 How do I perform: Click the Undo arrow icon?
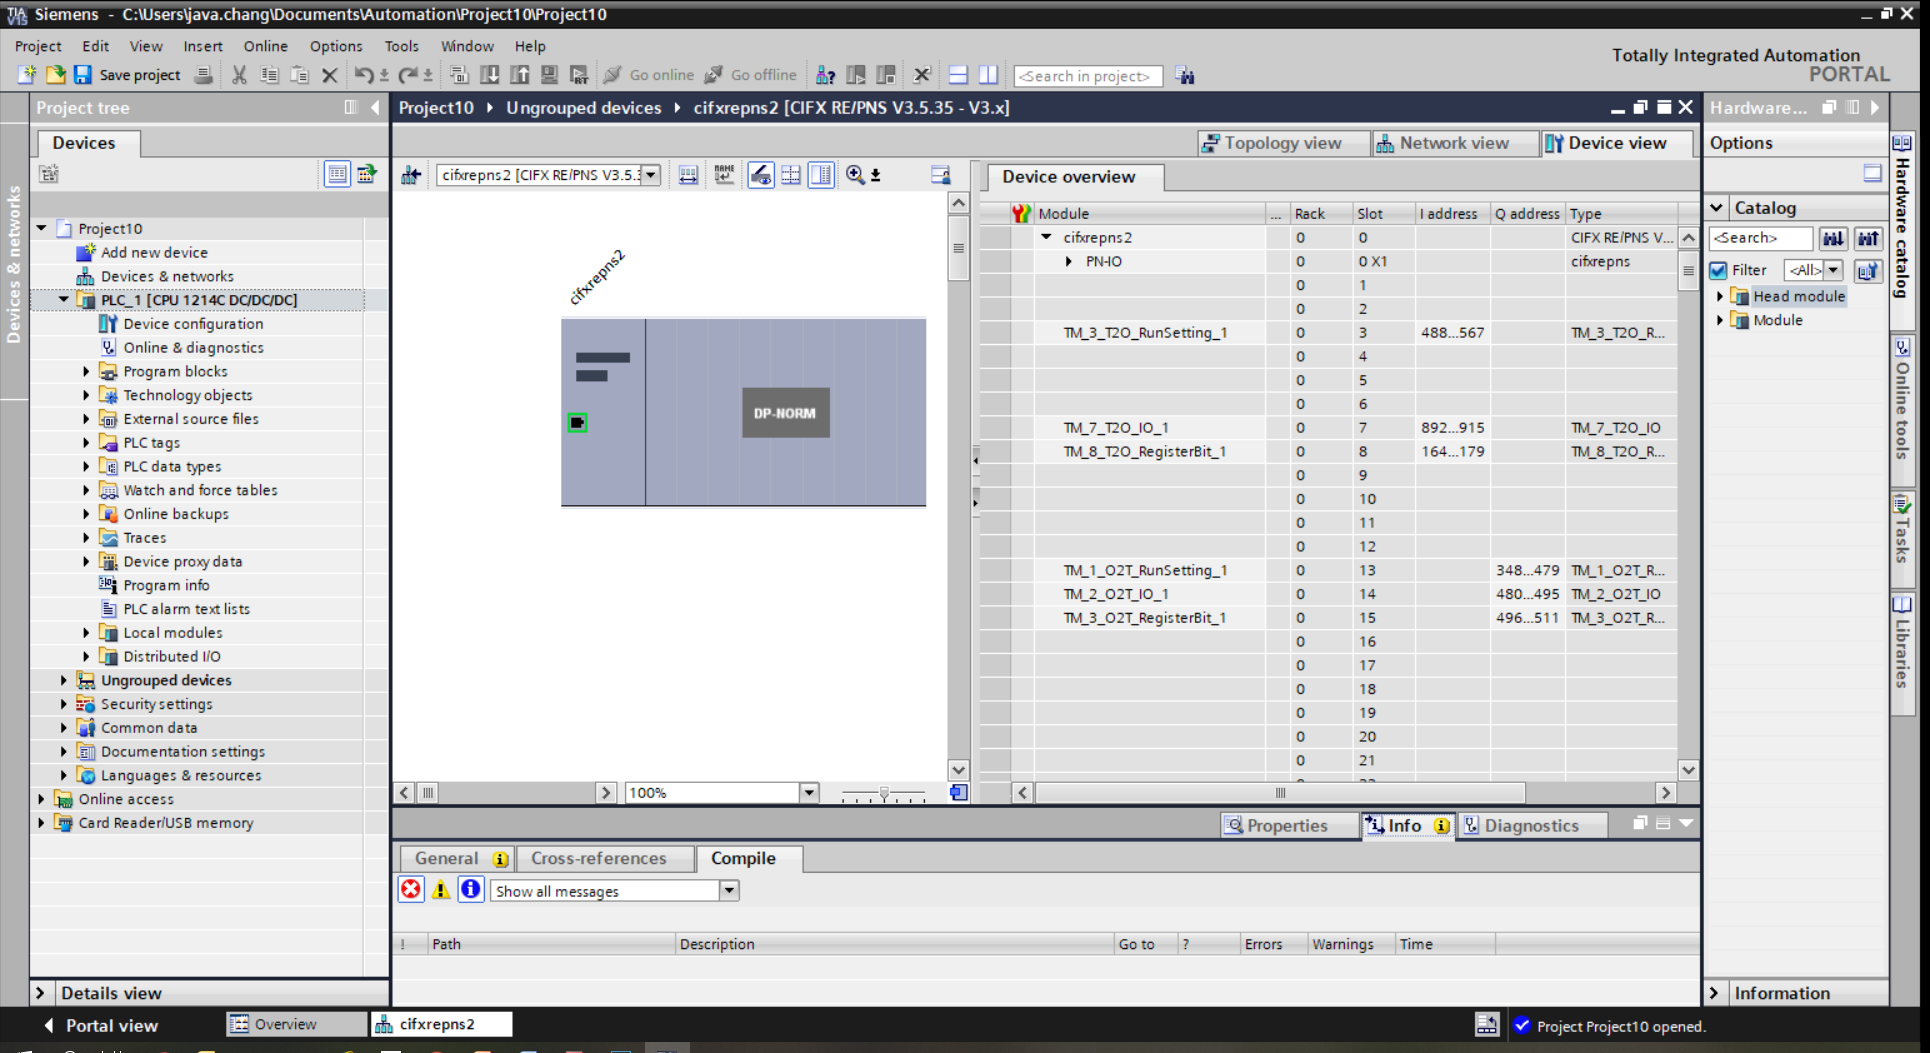pos(364,75)
